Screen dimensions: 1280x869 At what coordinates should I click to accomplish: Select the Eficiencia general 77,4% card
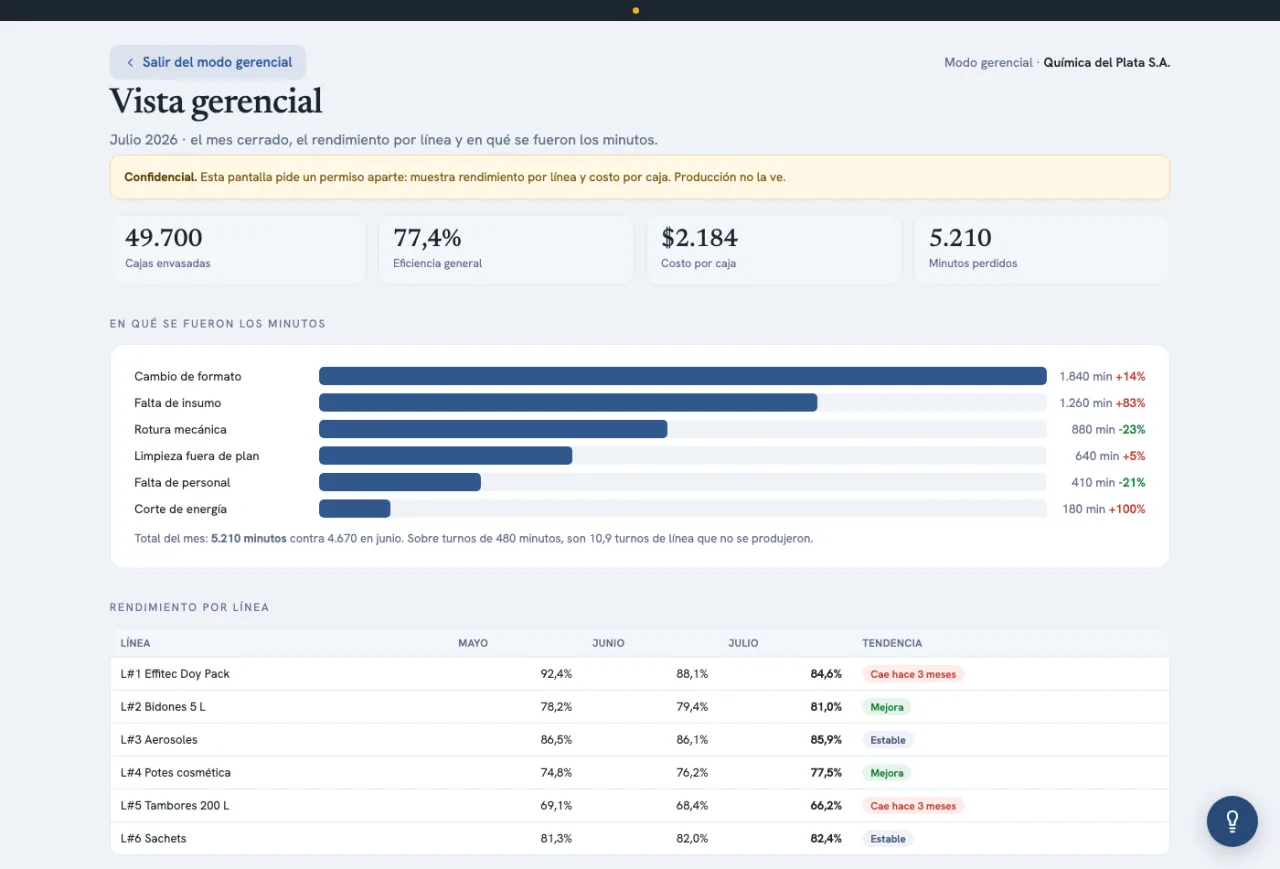[506, 249]
